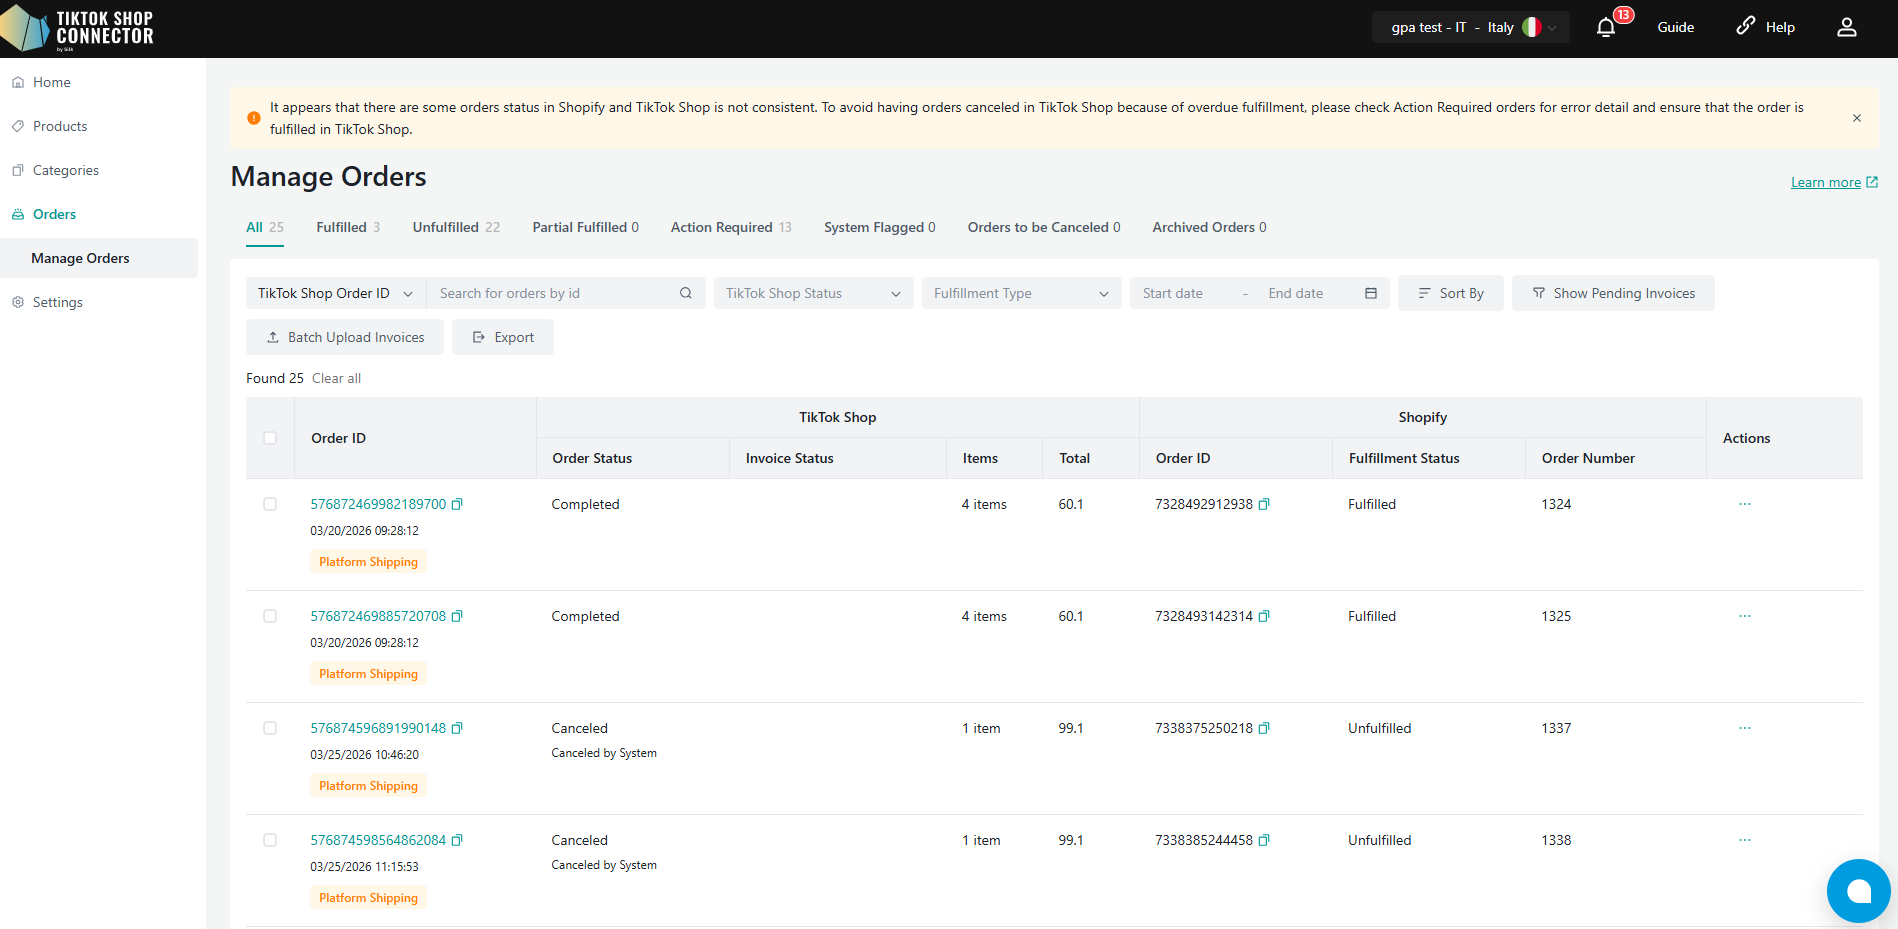Select checkbox for order 576872469885720708

pos(270,616)
